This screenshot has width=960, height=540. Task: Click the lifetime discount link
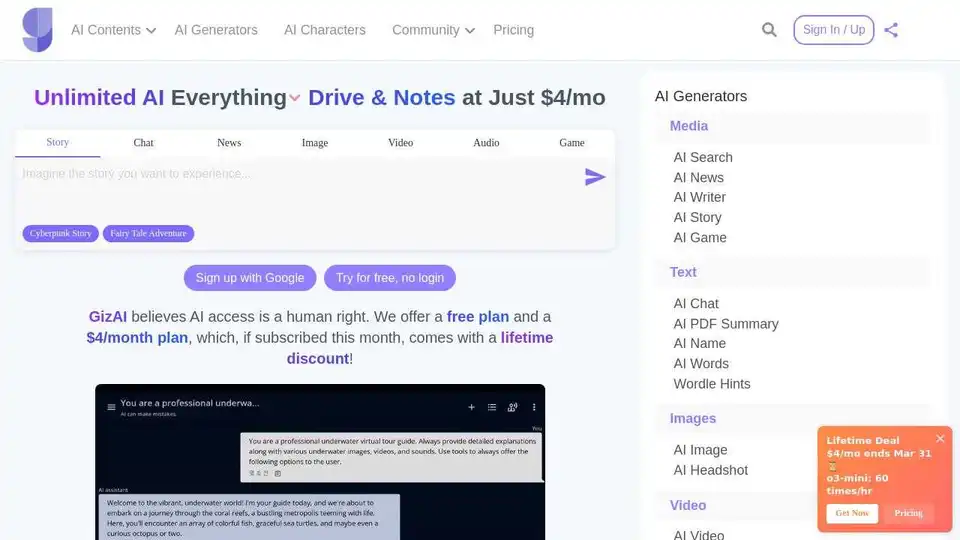point(420,348)
